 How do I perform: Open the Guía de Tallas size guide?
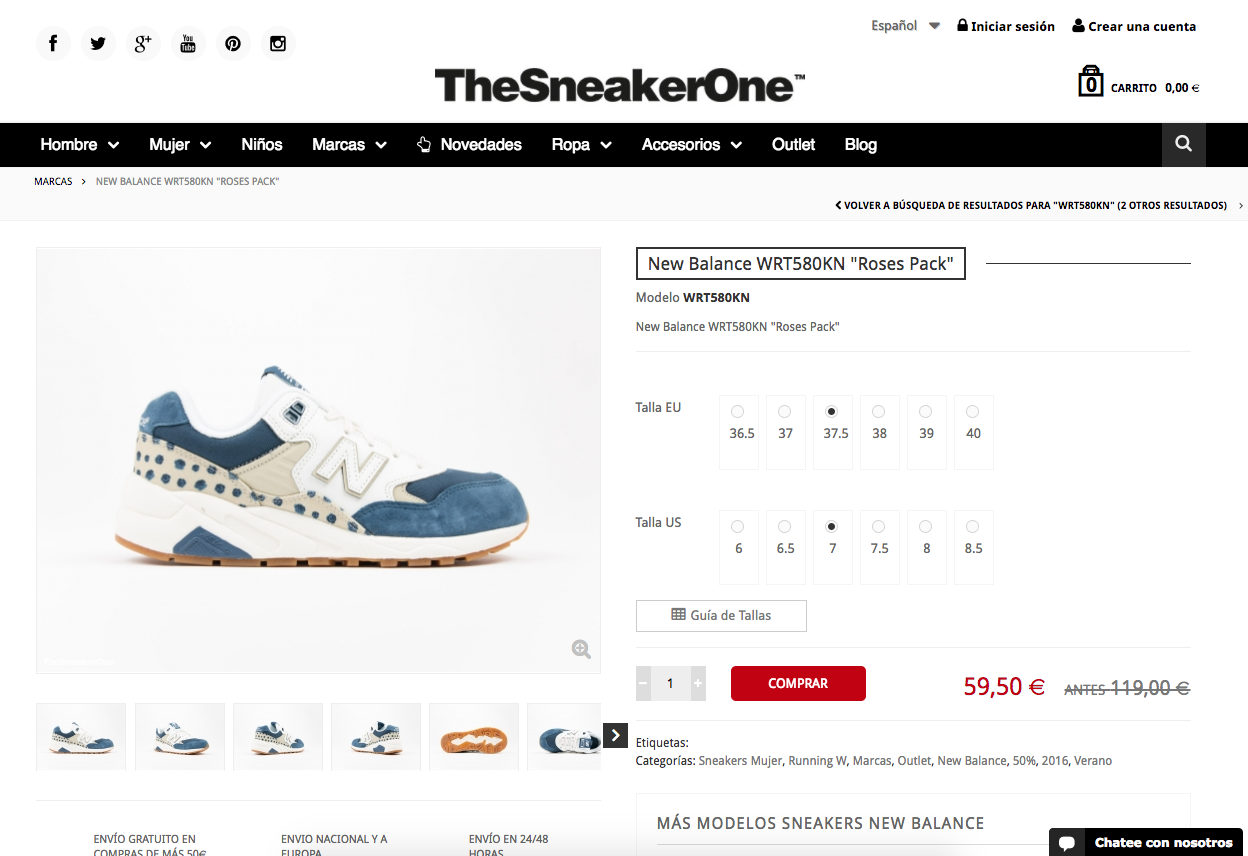(x=721, y=616)
